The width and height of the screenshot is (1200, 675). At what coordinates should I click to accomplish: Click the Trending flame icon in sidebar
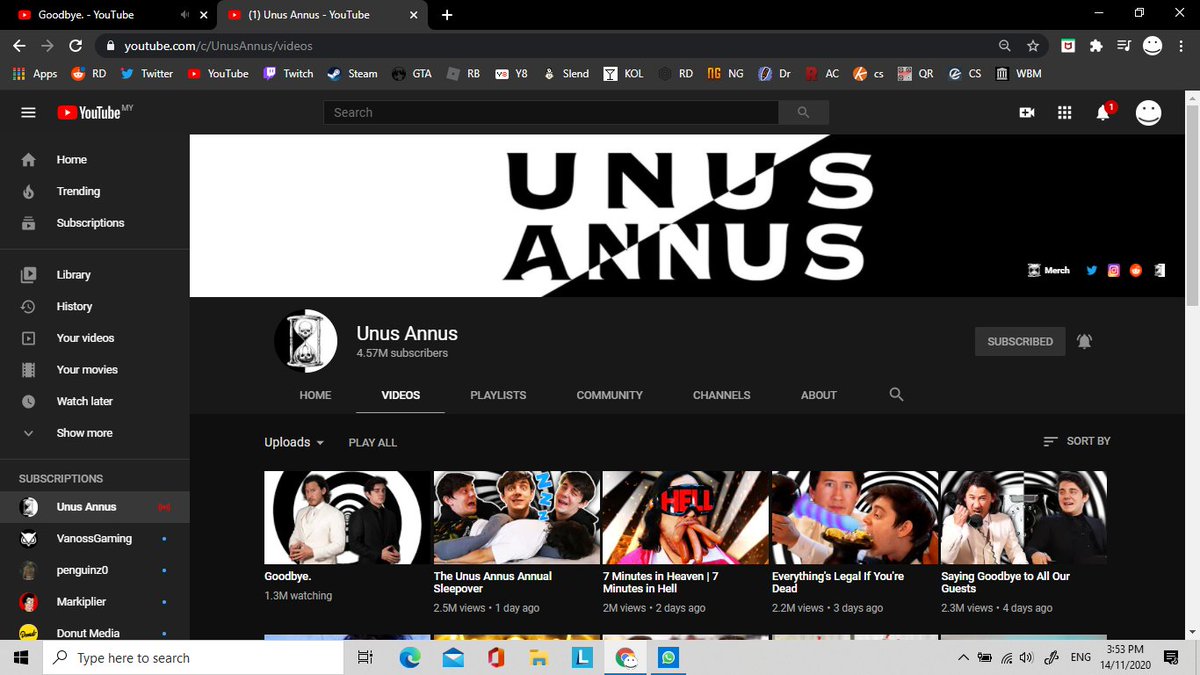(x=28, y=191)
